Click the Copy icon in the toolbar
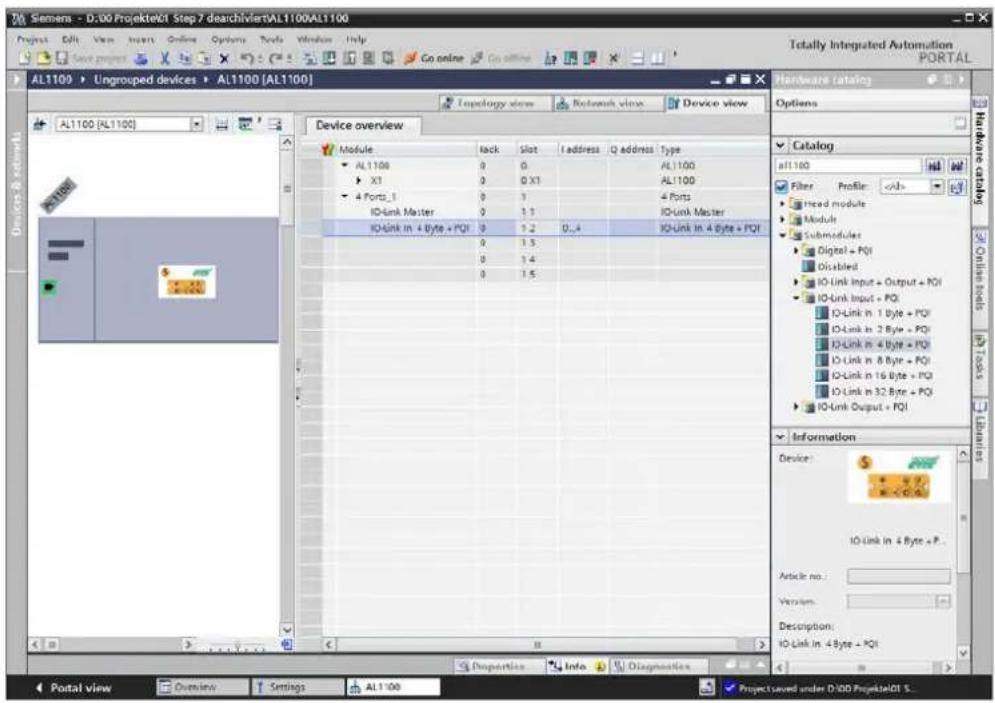 (x=185, y=58)
